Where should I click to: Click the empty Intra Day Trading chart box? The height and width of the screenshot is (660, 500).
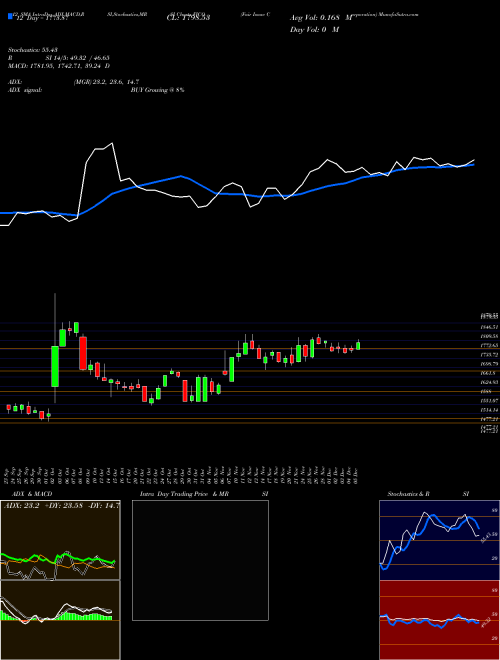click(200, 560)
